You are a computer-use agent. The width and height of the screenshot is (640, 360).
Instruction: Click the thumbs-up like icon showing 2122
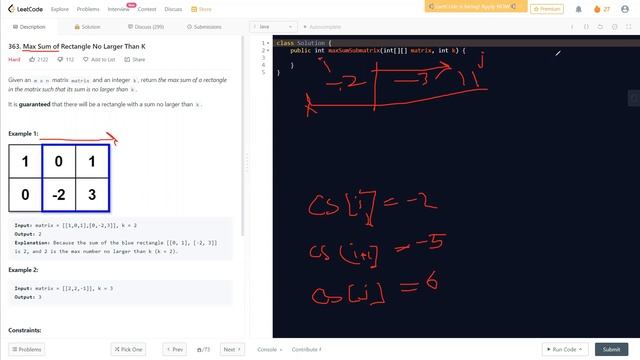pyautogui.click(x=32, y=60)
